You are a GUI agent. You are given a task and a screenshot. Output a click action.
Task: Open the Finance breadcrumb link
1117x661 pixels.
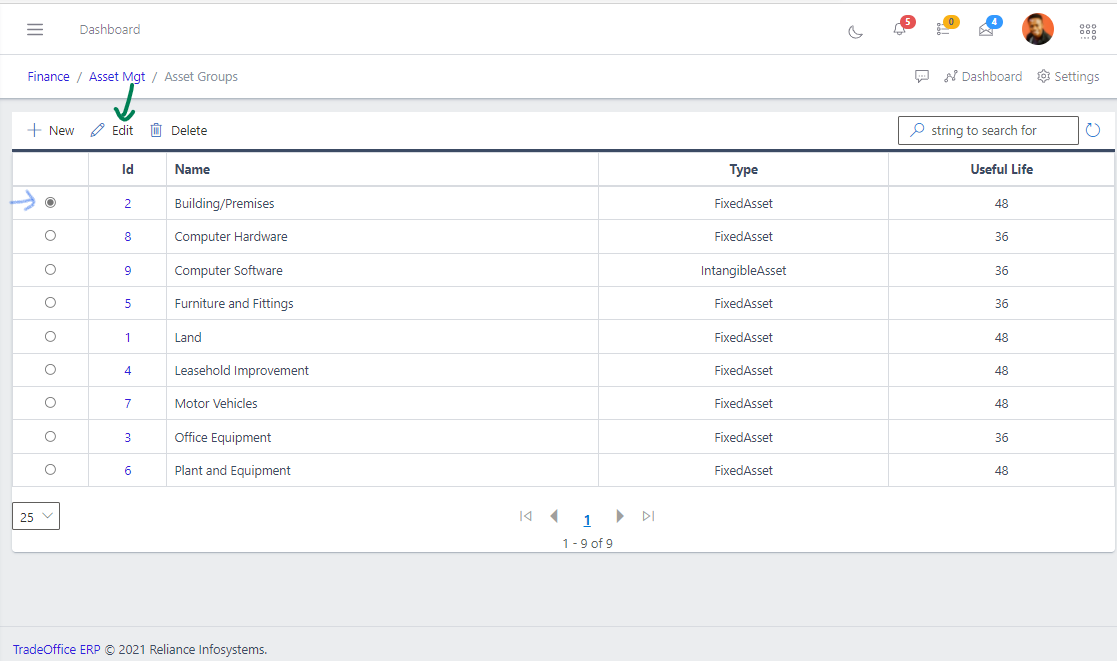(48, 76)
